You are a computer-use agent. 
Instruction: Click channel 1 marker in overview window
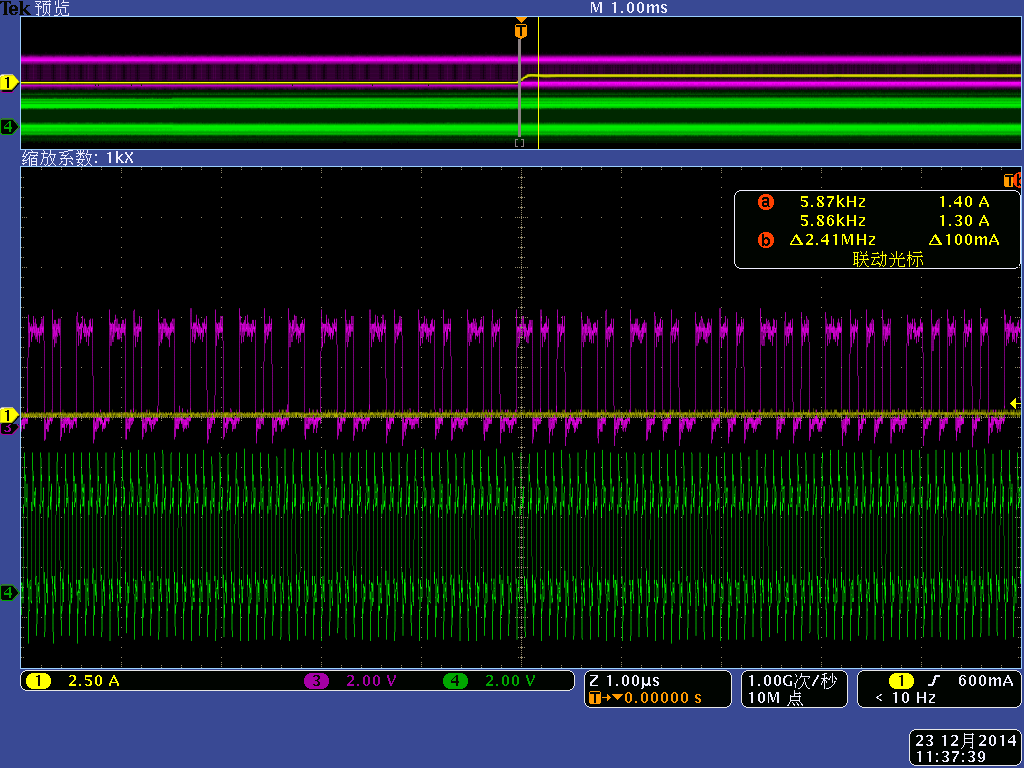click(x=9, y=83)
